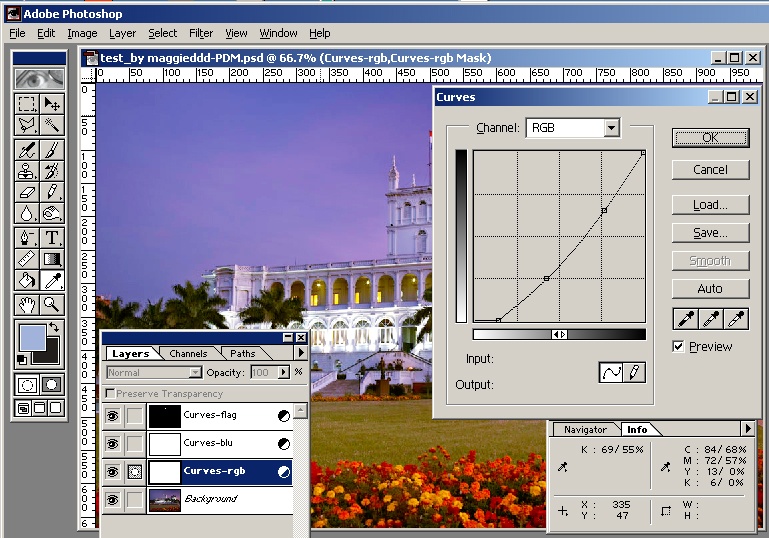Image resolution: width=769 pixels, height=538 pixels.
Task: Pick the white point eyedropper in Curves
Action: (736, 319)
